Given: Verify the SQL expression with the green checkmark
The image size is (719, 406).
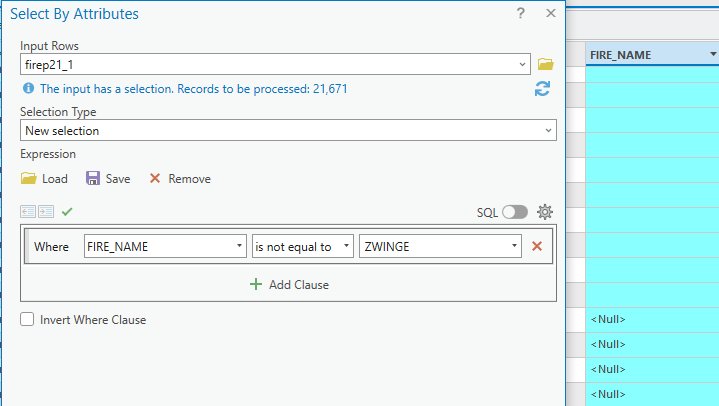Looking at the screenshot, I should click(67, 211).
